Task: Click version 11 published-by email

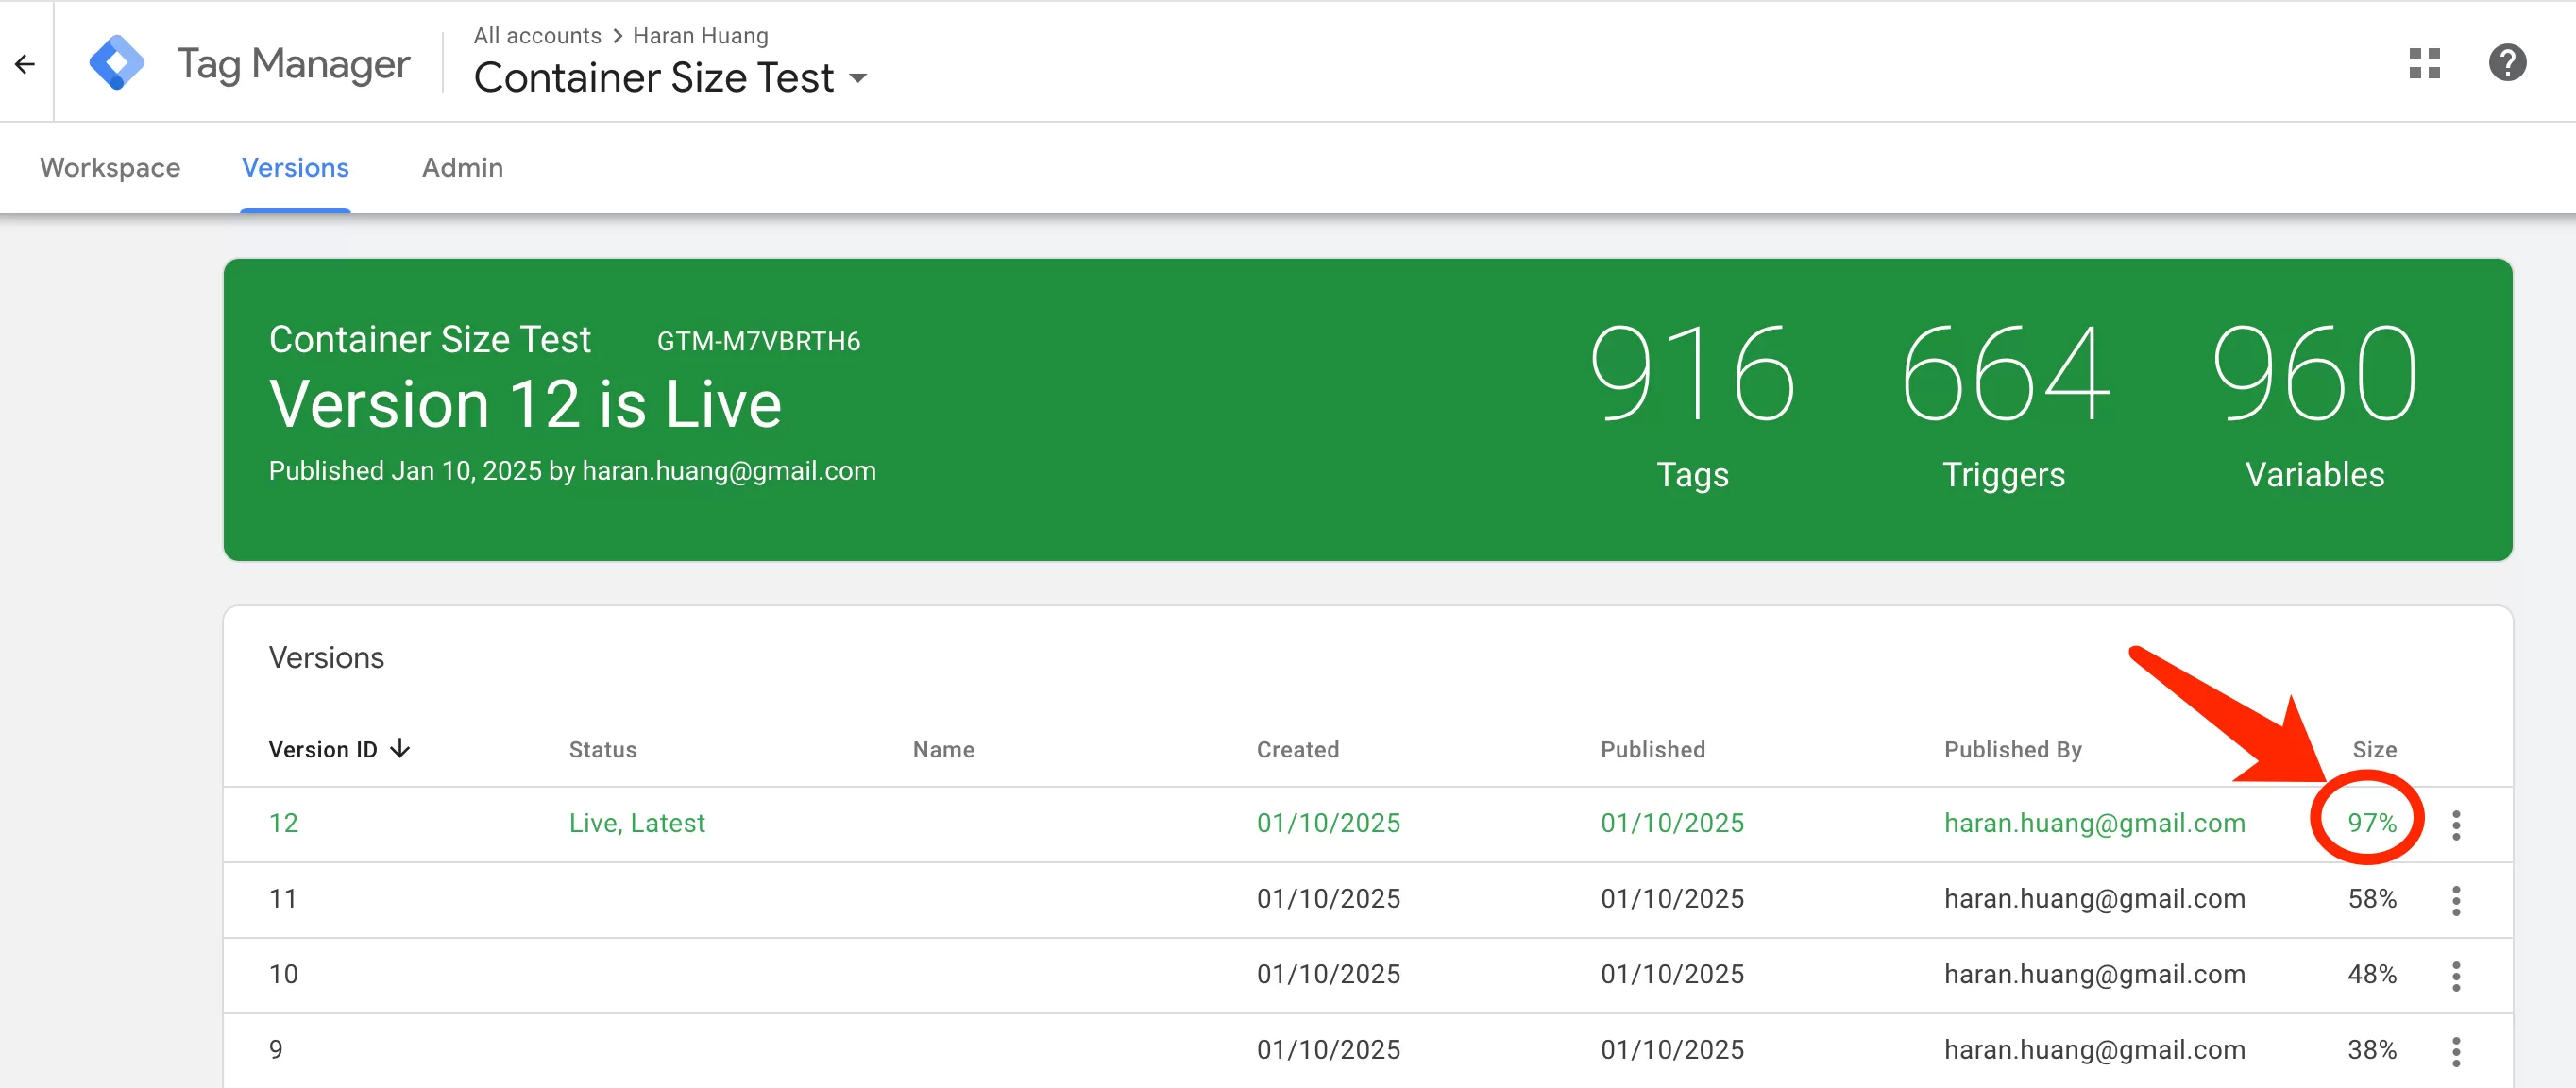Action: point(2094,899)
